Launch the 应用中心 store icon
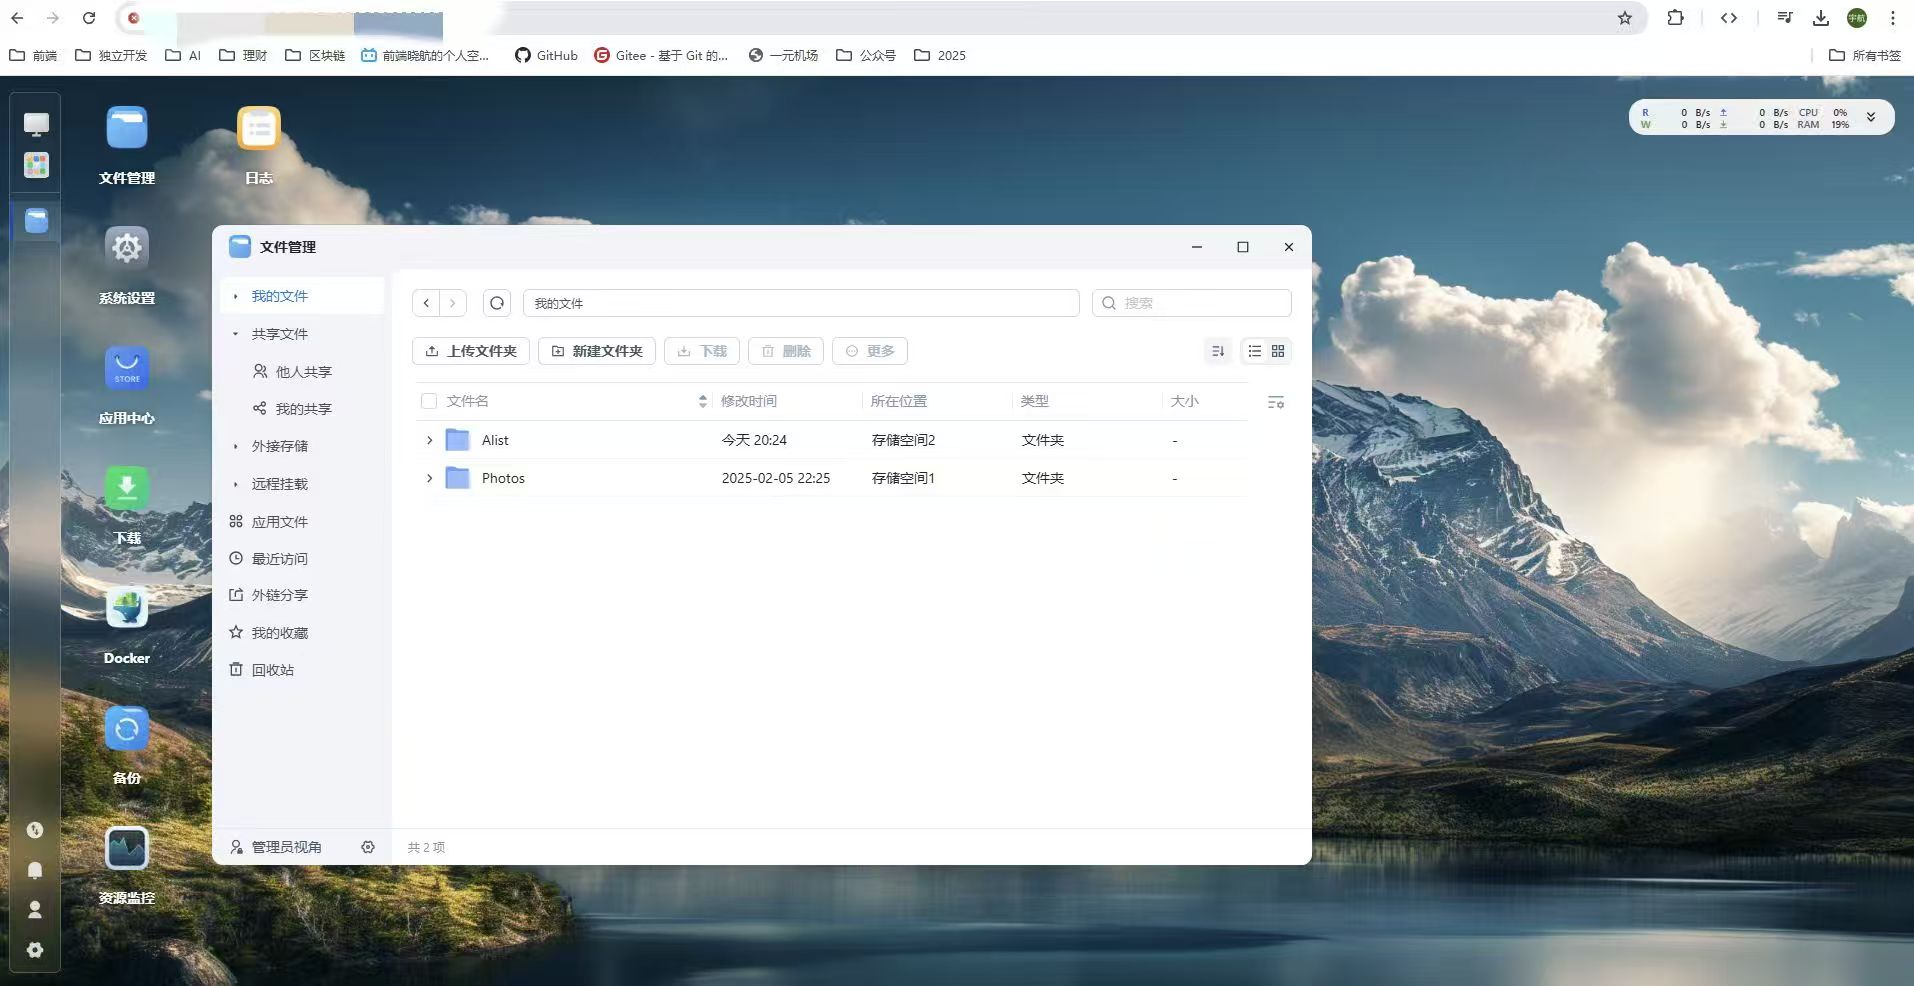Viewport: 1914px width, 986px height. [127, 369]
